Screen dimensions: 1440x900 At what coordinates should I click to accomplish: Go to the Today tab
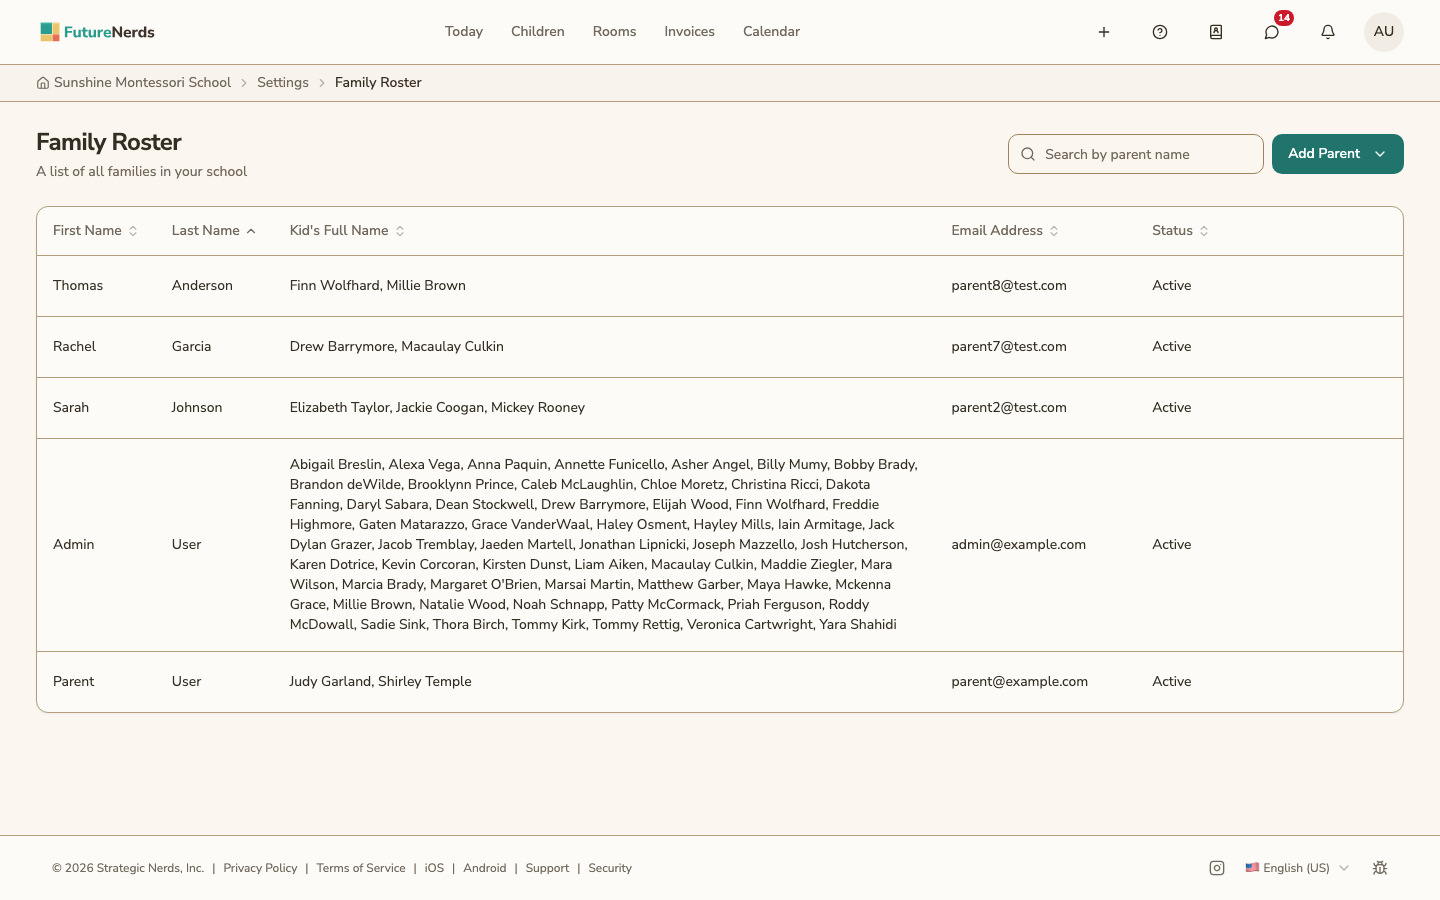(464, 32)
